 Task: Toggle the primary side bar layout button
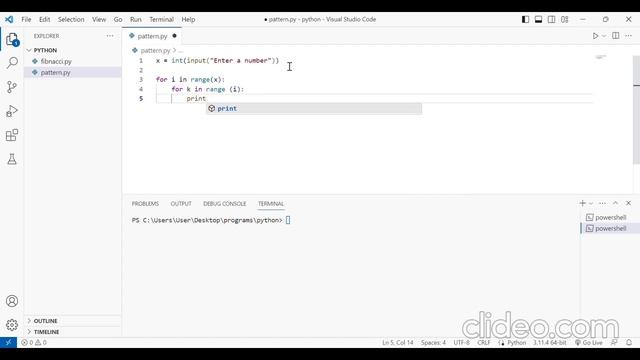[525, 19]
